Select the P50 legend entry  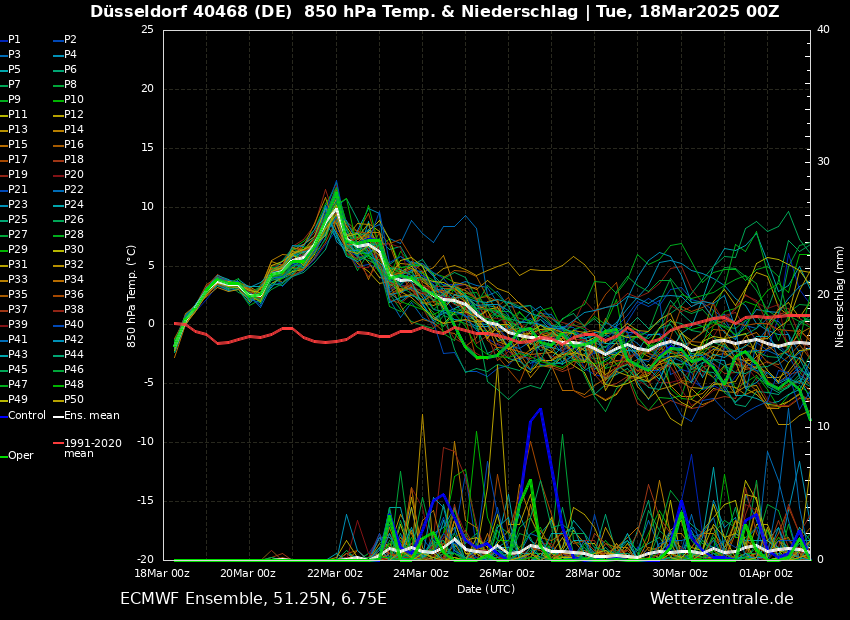point(73,400)
